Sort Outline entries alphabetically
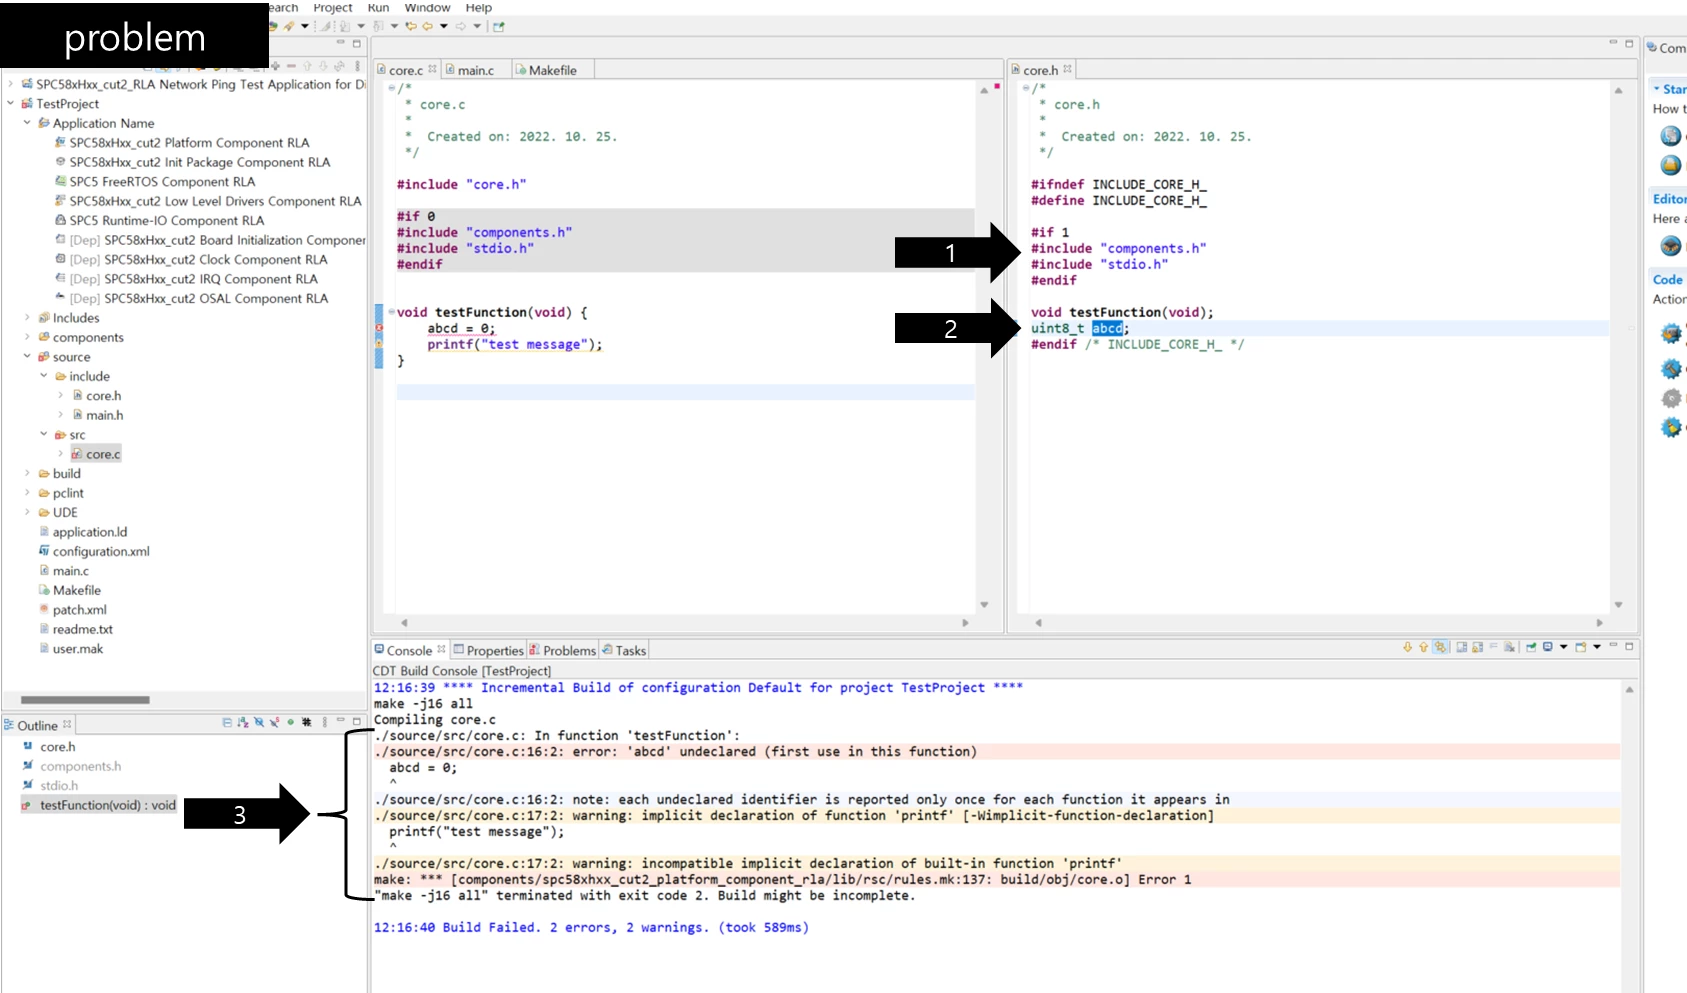This screenshot has height=993, width=1687. [243, 722]
